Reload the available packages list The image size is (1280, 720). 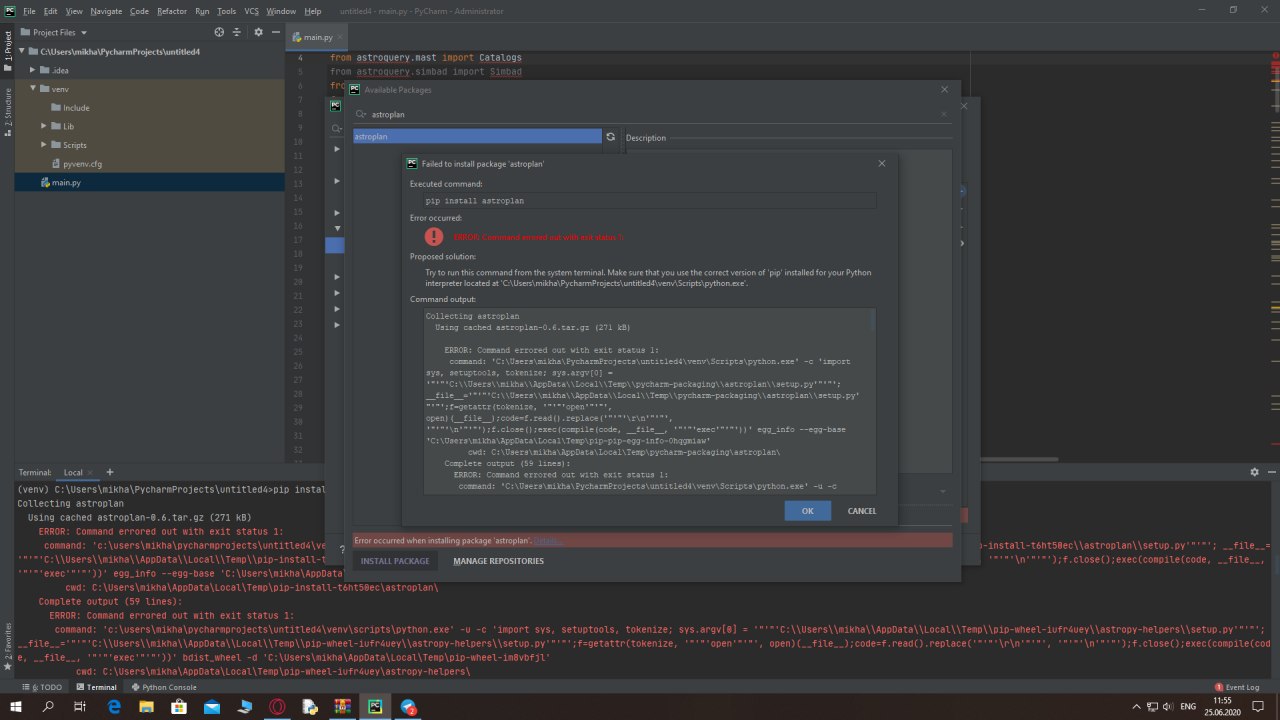[x=611, y=136]
